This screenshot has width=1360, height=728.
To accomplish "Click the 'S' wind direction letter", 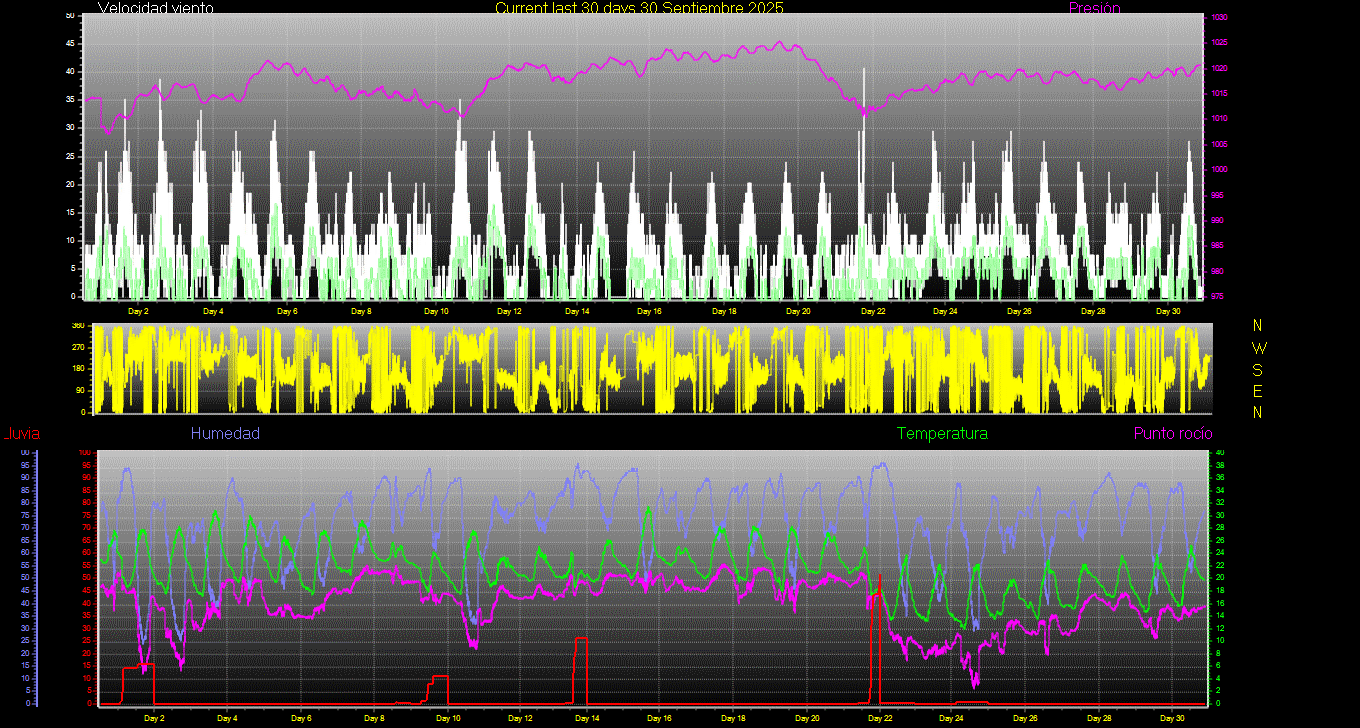I will pyautogui.click(x=1258, y=369).
